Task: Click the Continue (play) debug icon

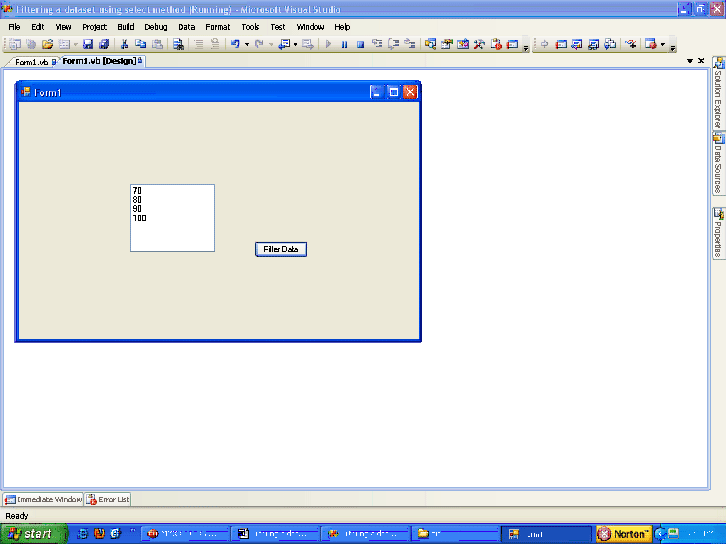Action: [328, 44]
